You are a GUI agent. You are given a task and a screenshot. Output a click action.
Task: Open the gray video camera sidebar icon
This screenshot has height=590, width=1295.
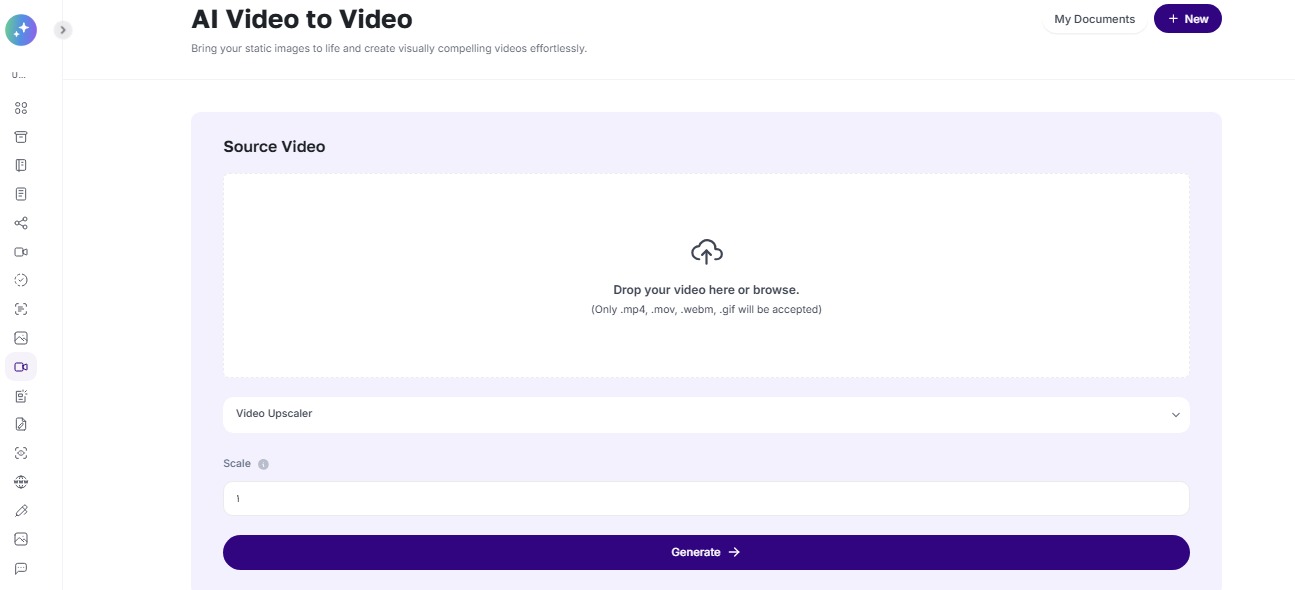coord(21,252)
